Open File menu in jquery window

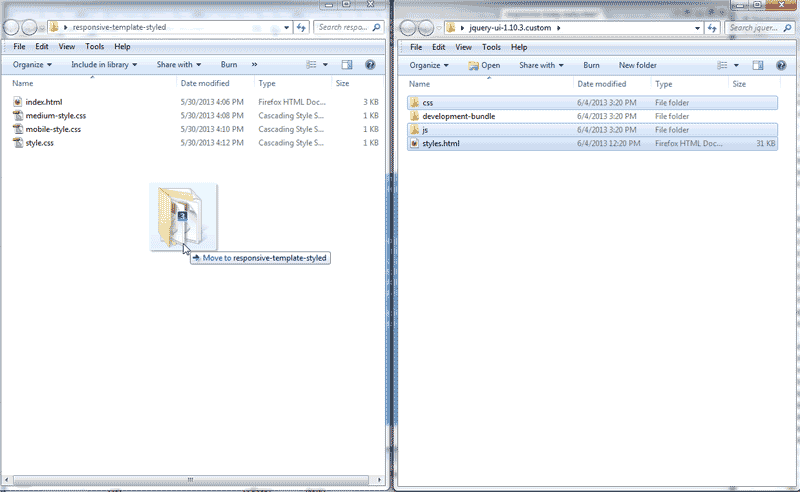pos(416,47)
